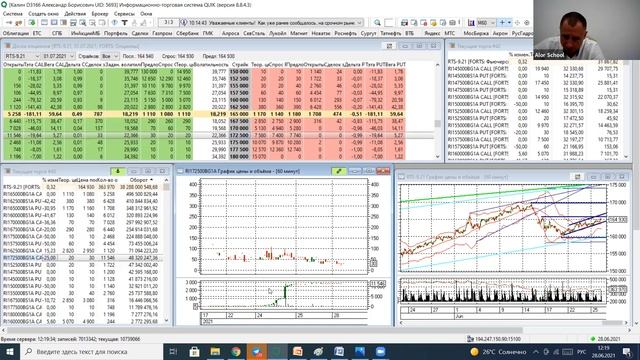Open the Страйков Все dropdown
This screenshot has width=640, height=360.
(x=110, y=56)
